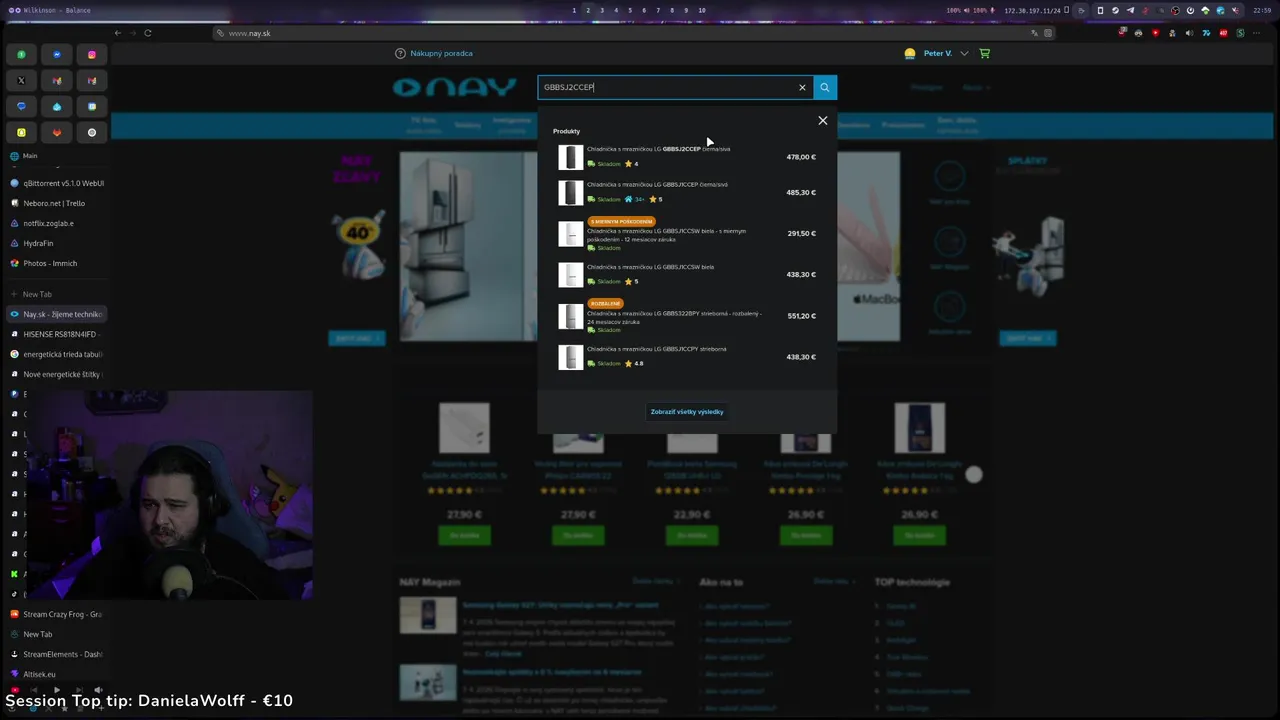Image resolution: width=1280 pixels, height=720 pixels.
Task: Click the browser back arrow
Action: (118, 33)
